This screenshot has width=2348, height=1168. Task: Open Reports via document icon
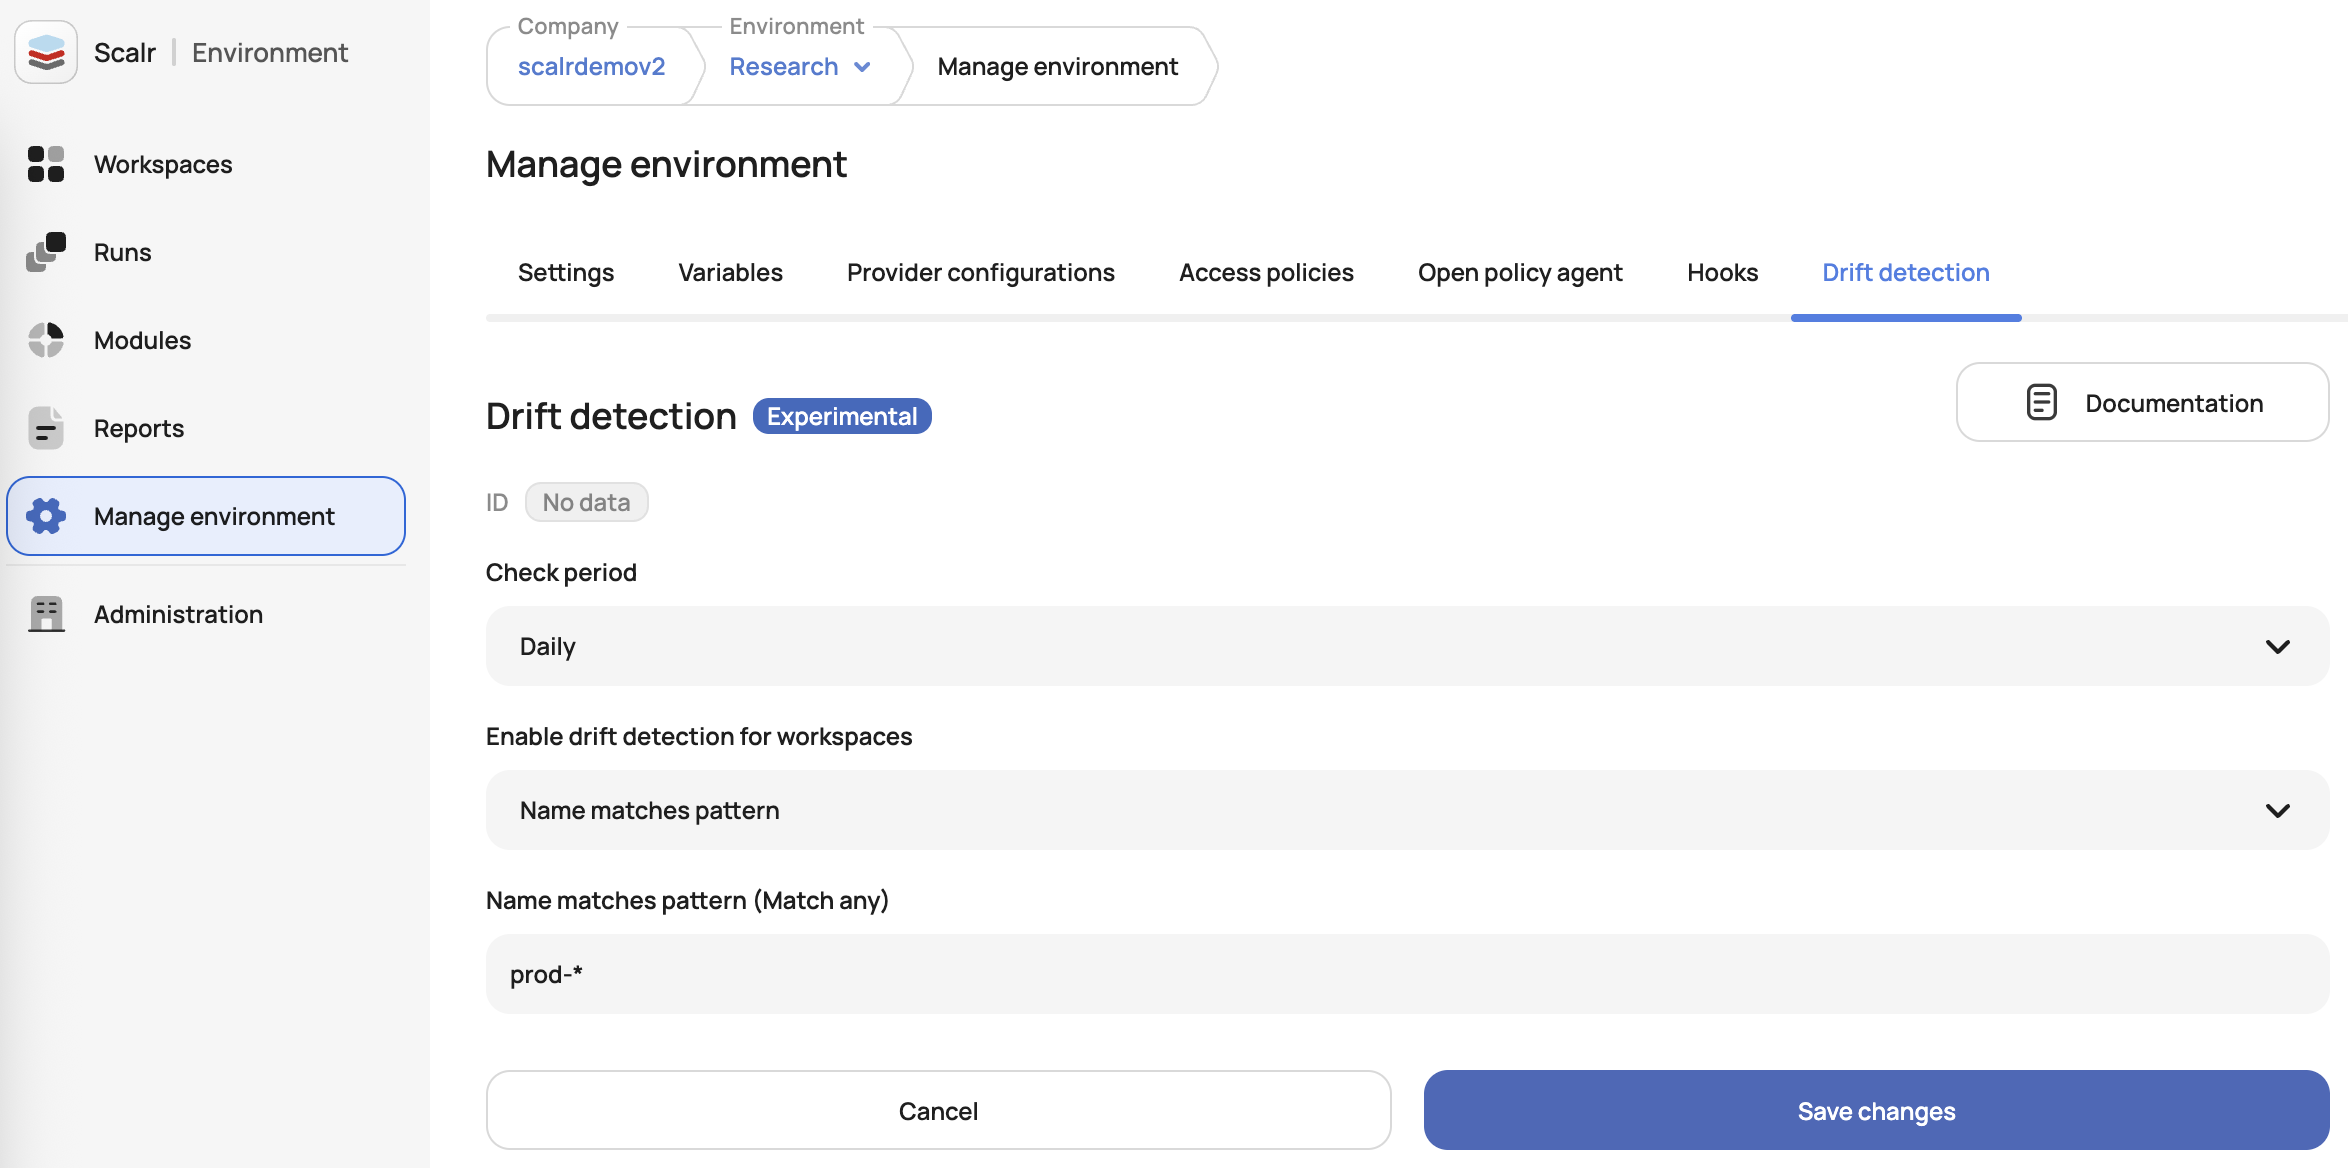46,428
